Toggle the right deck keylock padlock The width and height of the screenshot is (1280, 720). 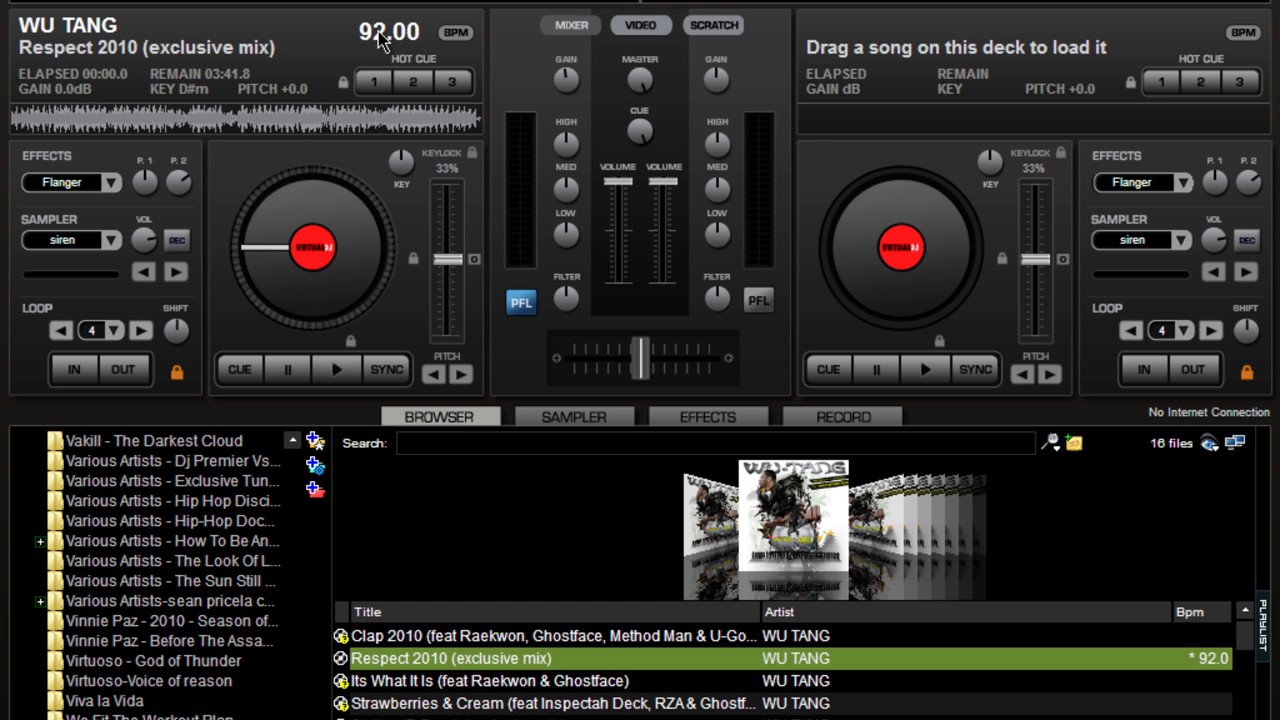point(1060,153)
